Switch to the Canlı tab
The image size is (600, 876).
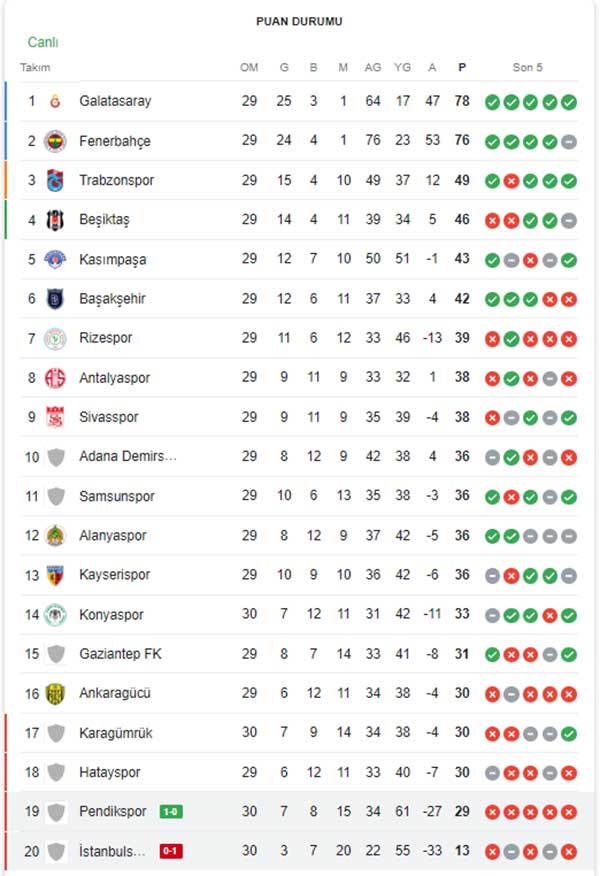click(x=43, y=42)
